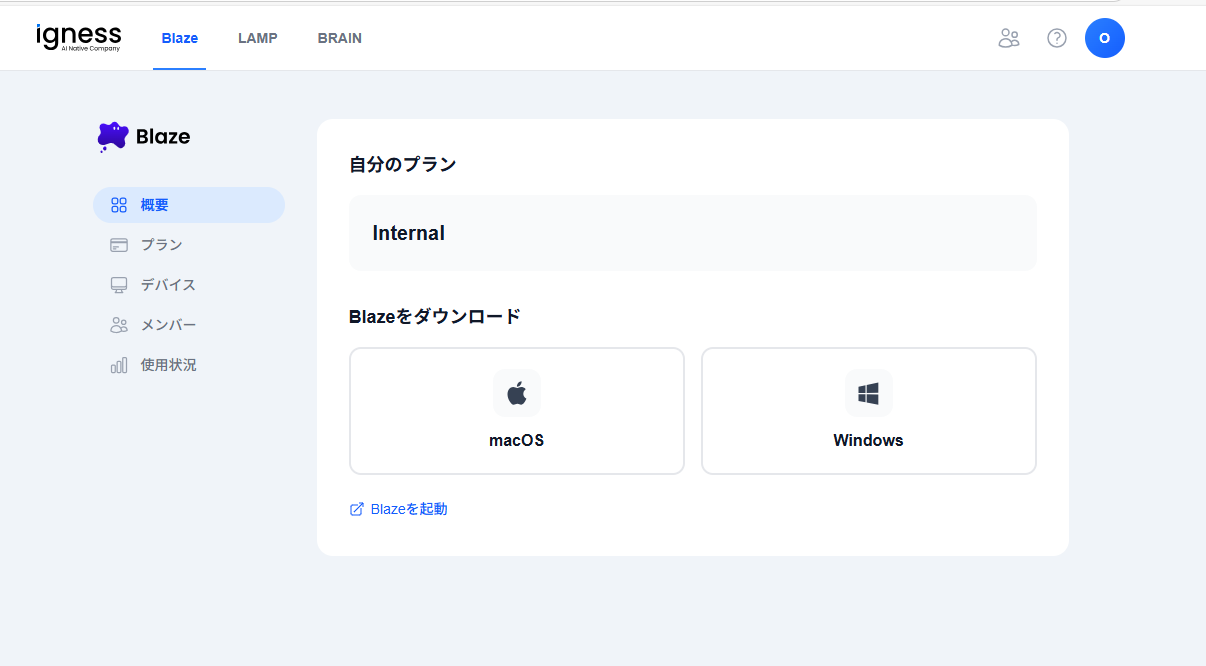Click the help question mark icon
This screenshot has height=666, width=1206.
coord(1056,38)
